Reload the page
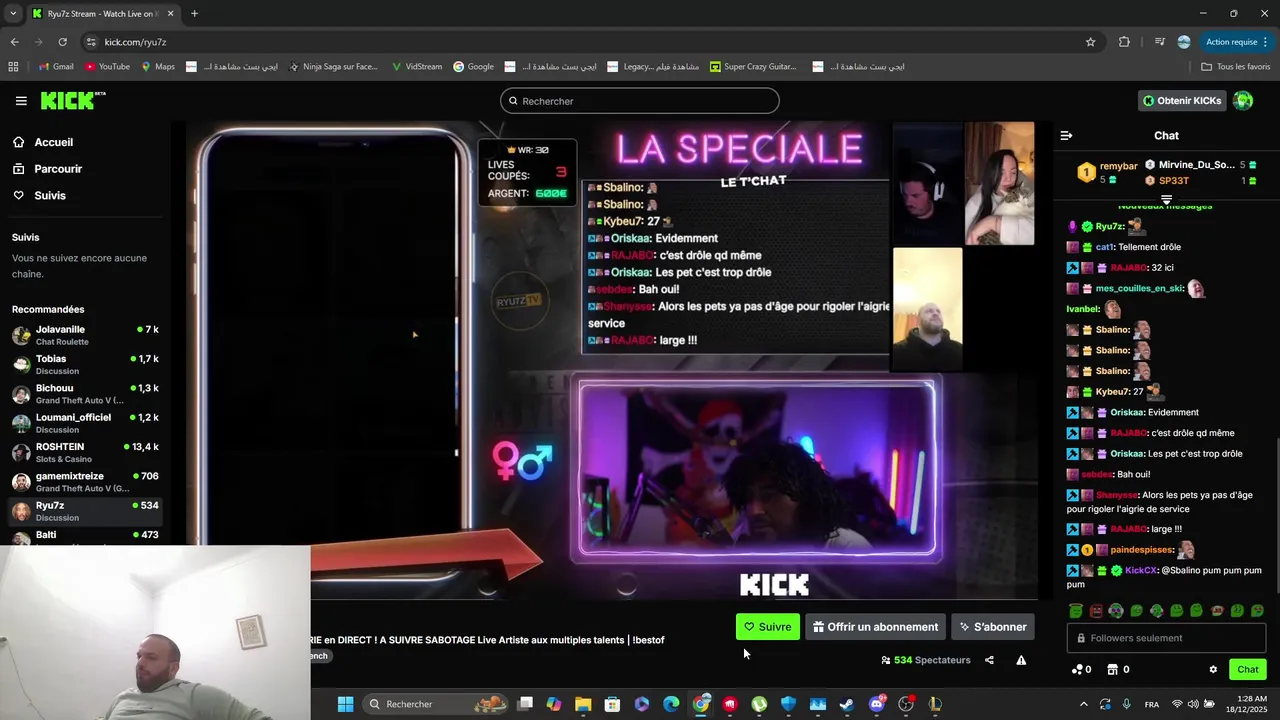This screenshot has width=1280, height=720. (62, 42)
